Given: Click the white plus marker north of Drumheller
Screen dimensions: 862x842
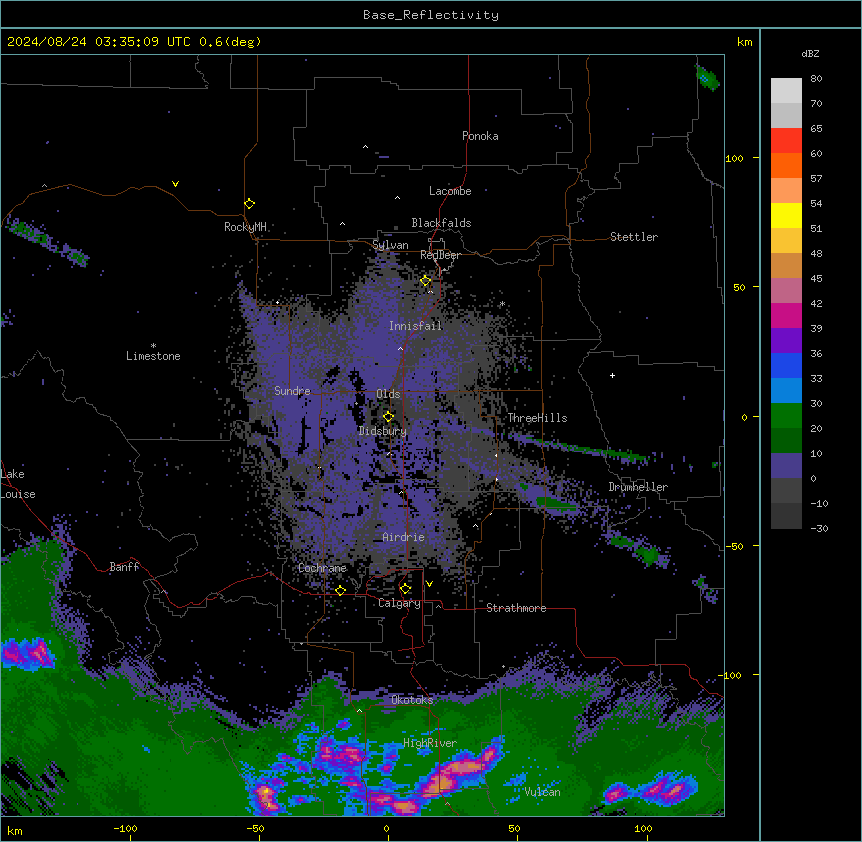Looking at the screenshot, I should (x=612, y=375).
